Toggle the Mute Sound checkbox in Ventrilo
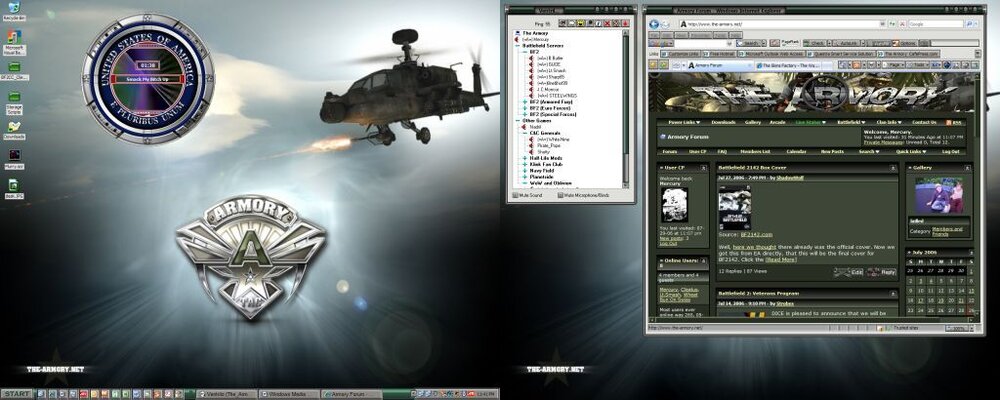 coord(516,195)
